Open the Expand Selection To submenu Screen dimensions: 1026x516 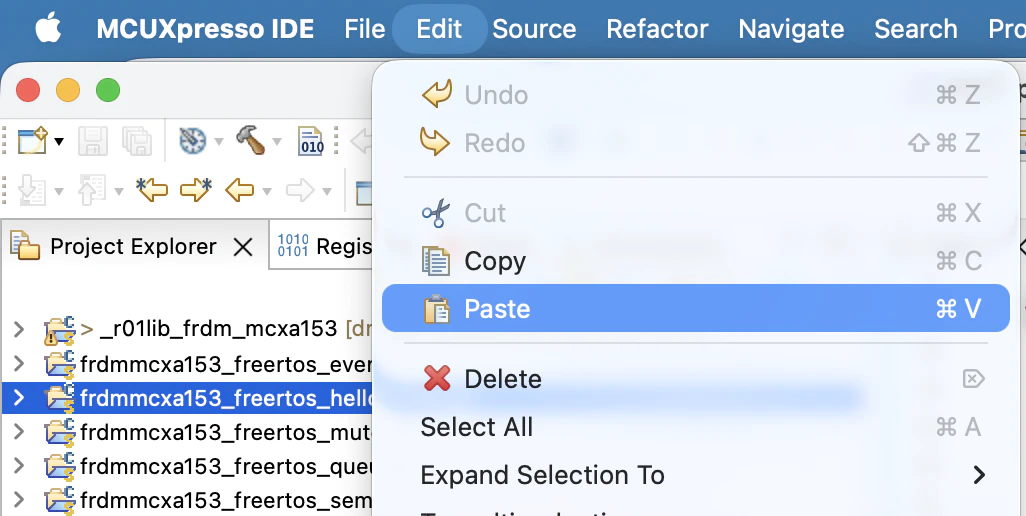point(696,475)
